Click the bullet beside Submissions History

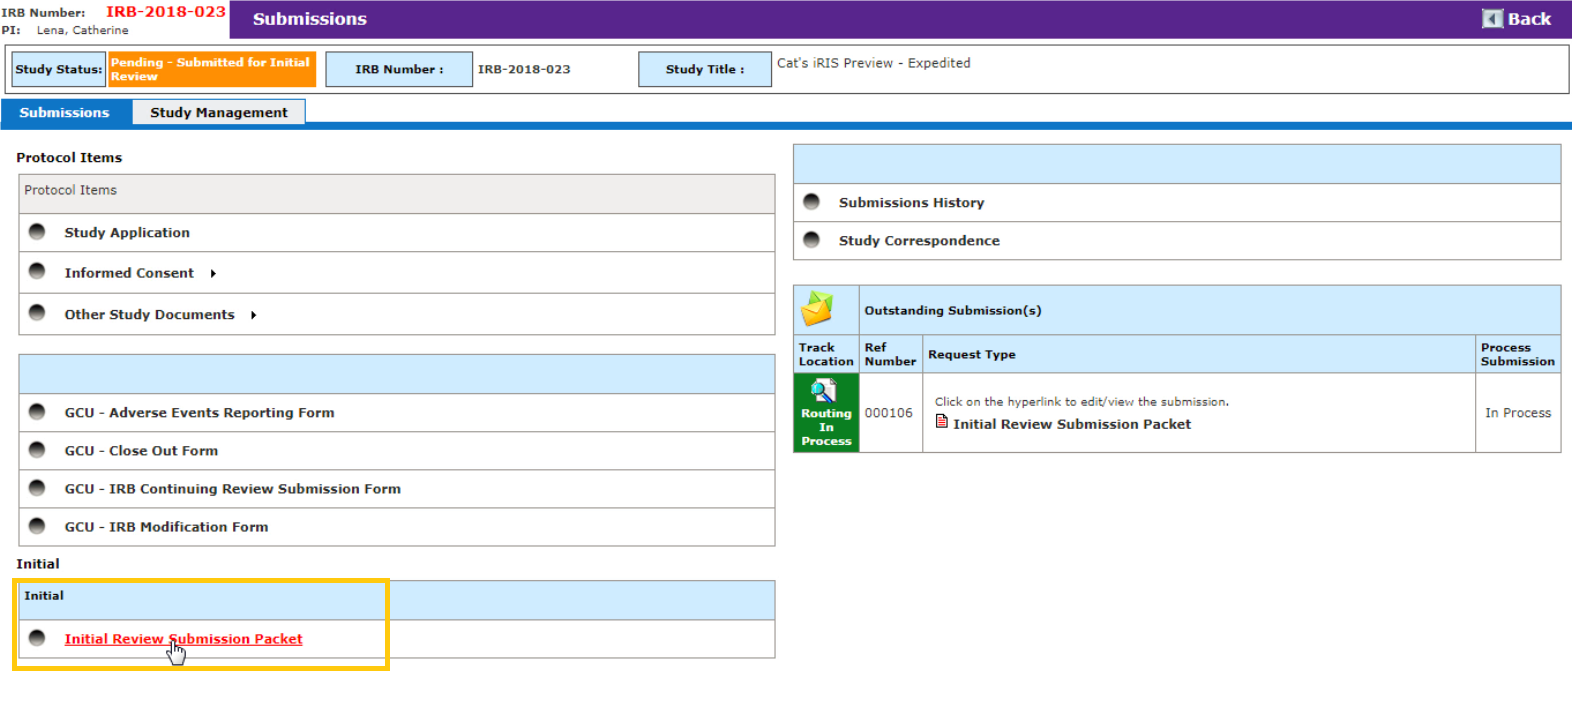click(x=811, y=201)
